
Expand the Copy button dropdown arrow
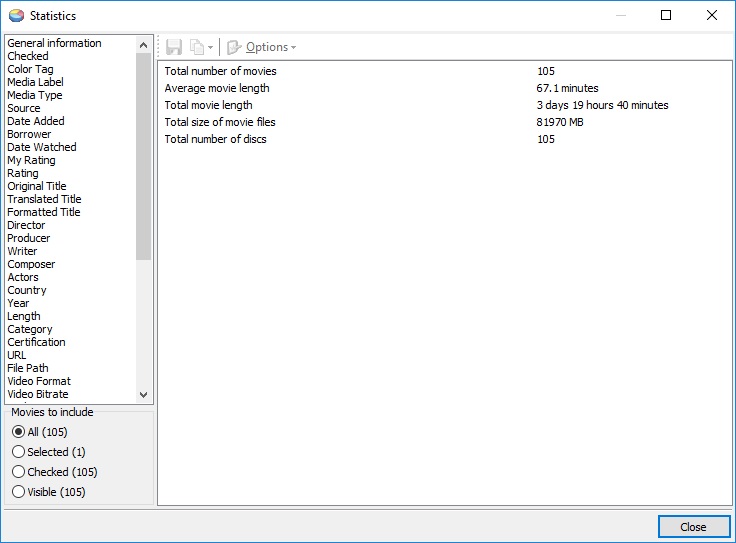(x=210, y=48)
